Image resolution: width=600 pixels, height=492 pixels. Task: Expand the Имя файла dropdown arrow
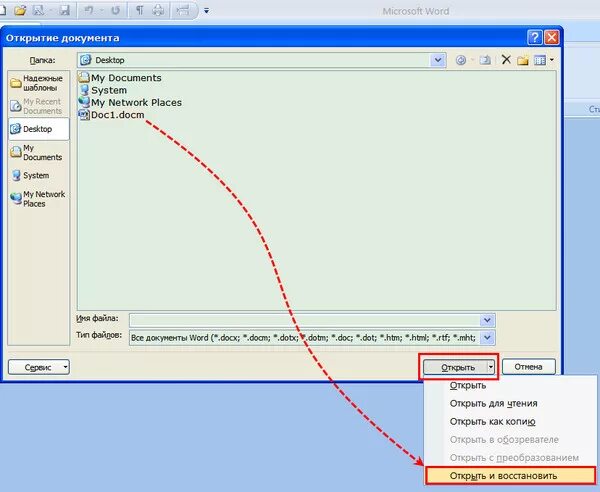[x=487, y=320]
